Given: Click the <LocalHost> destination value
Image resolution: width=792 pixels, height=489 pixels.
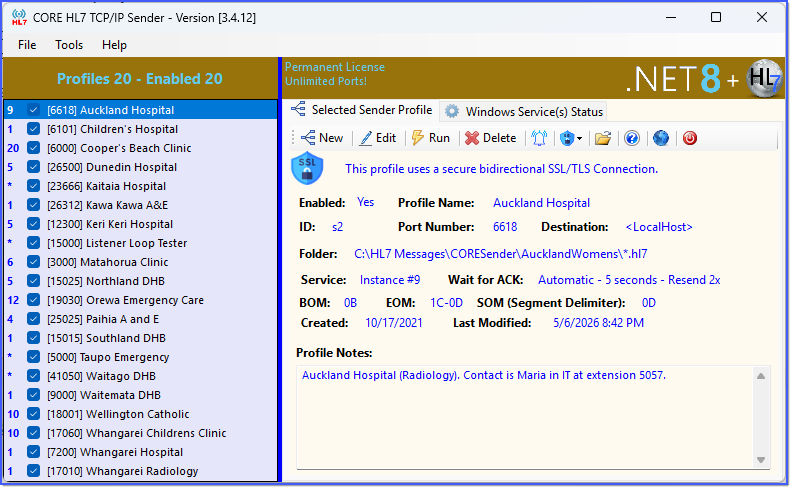Looking at the screenshot, I should (659, 227).
